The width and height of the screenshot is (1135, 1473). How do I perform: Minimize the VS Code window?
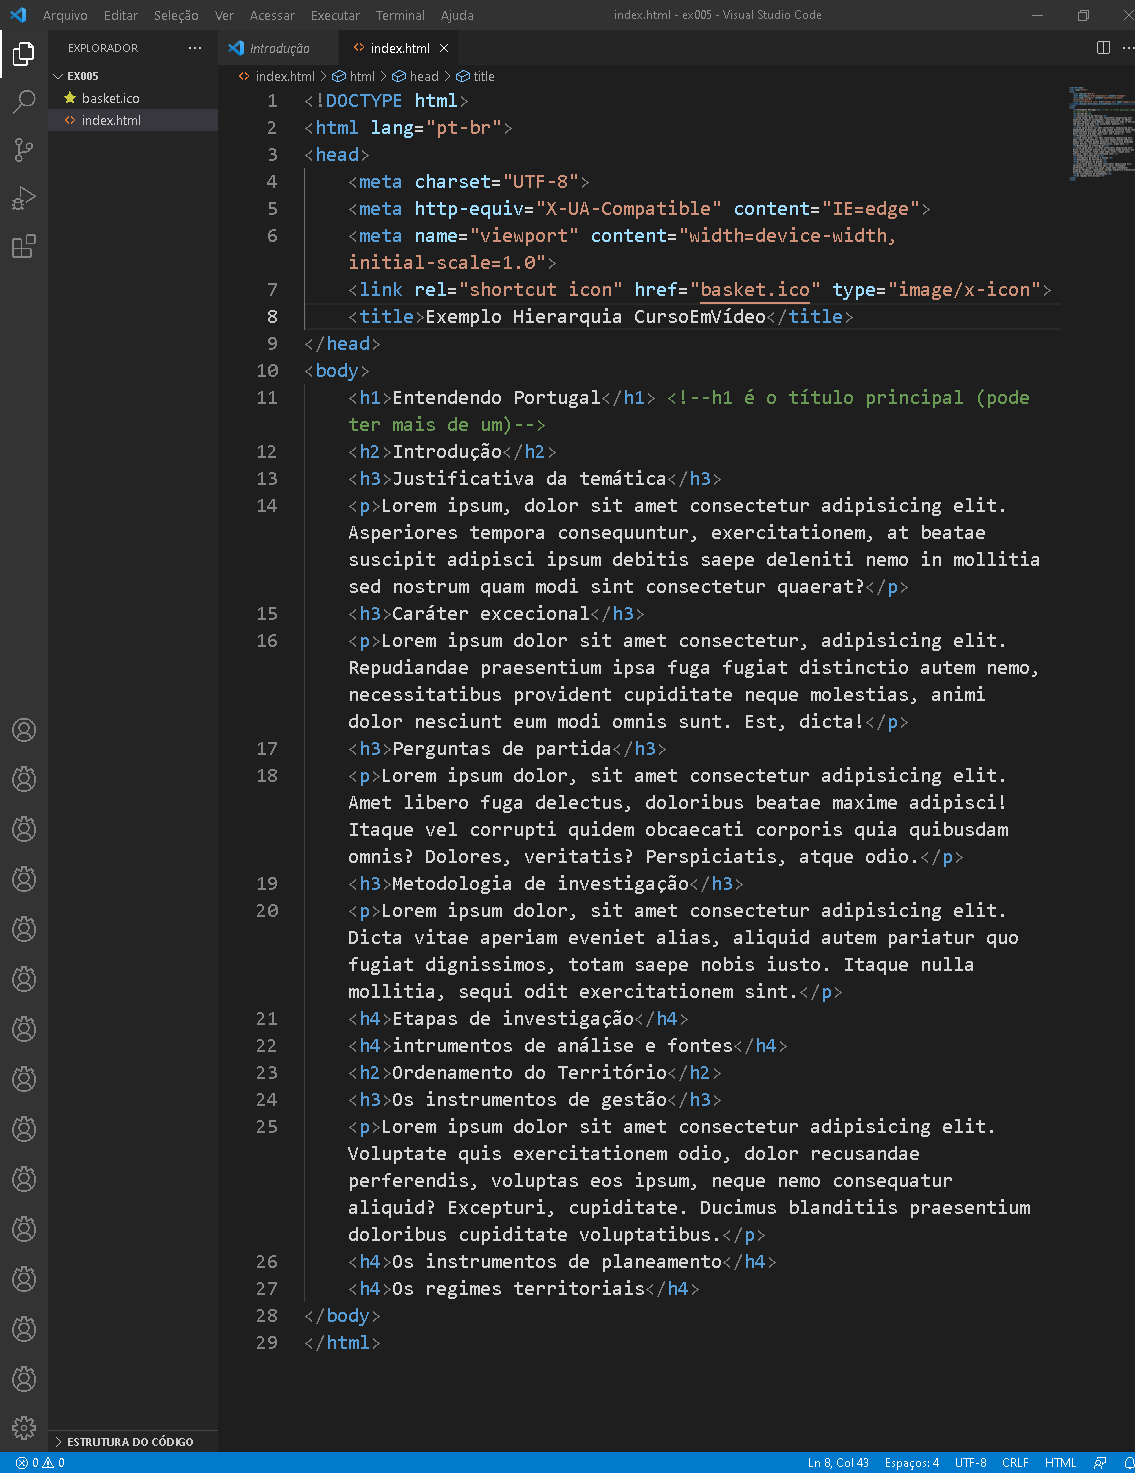(1037, 15)
